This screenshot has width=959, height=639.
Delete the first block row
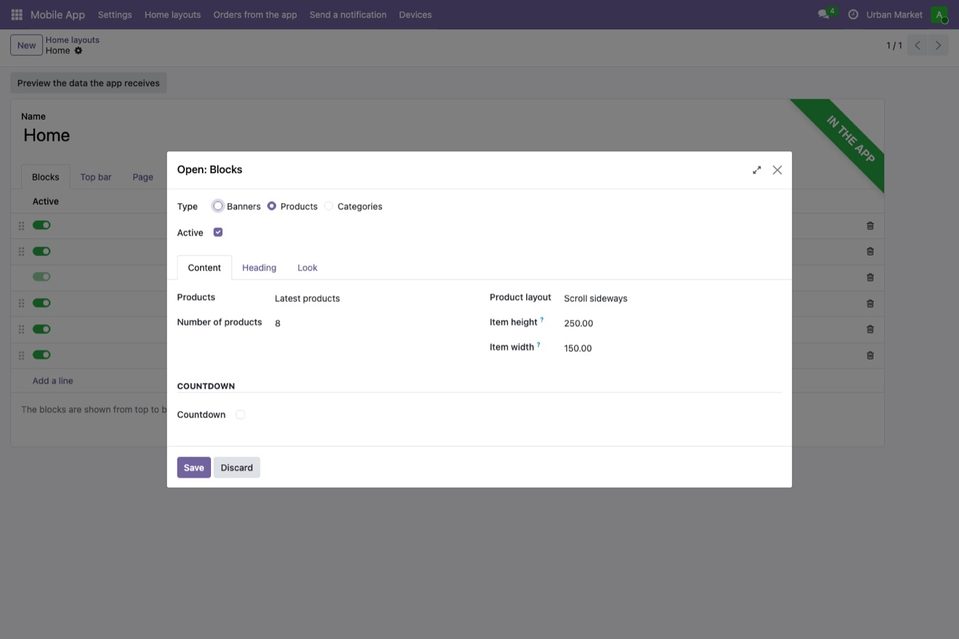point(870,226)
